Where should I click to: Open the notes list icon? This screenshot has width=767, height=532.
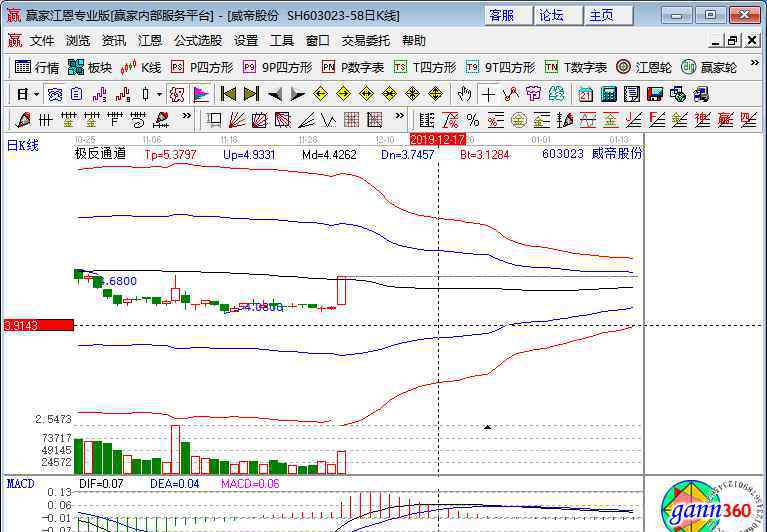pos(632,94)
